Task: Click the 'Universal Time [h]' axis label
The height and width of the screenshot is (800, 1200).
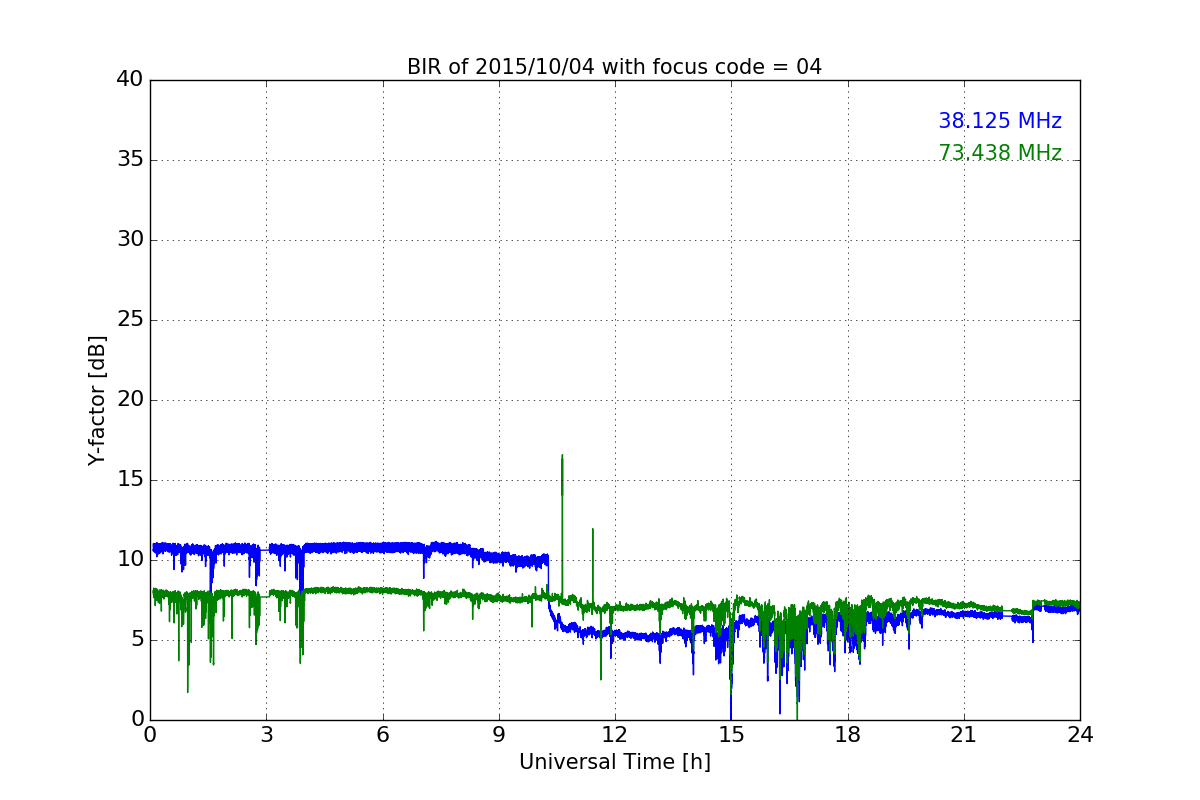Action: coord(615,762)
